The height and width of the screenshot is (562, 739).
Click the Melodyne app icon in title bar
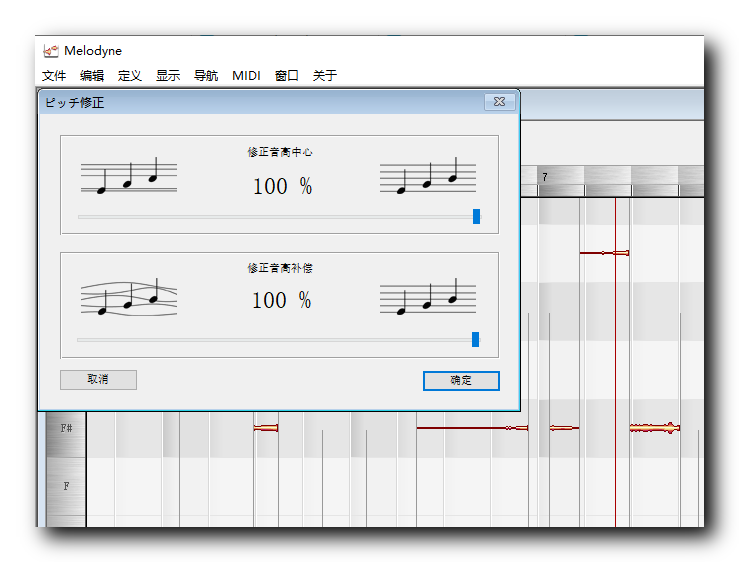pos(50,50)
